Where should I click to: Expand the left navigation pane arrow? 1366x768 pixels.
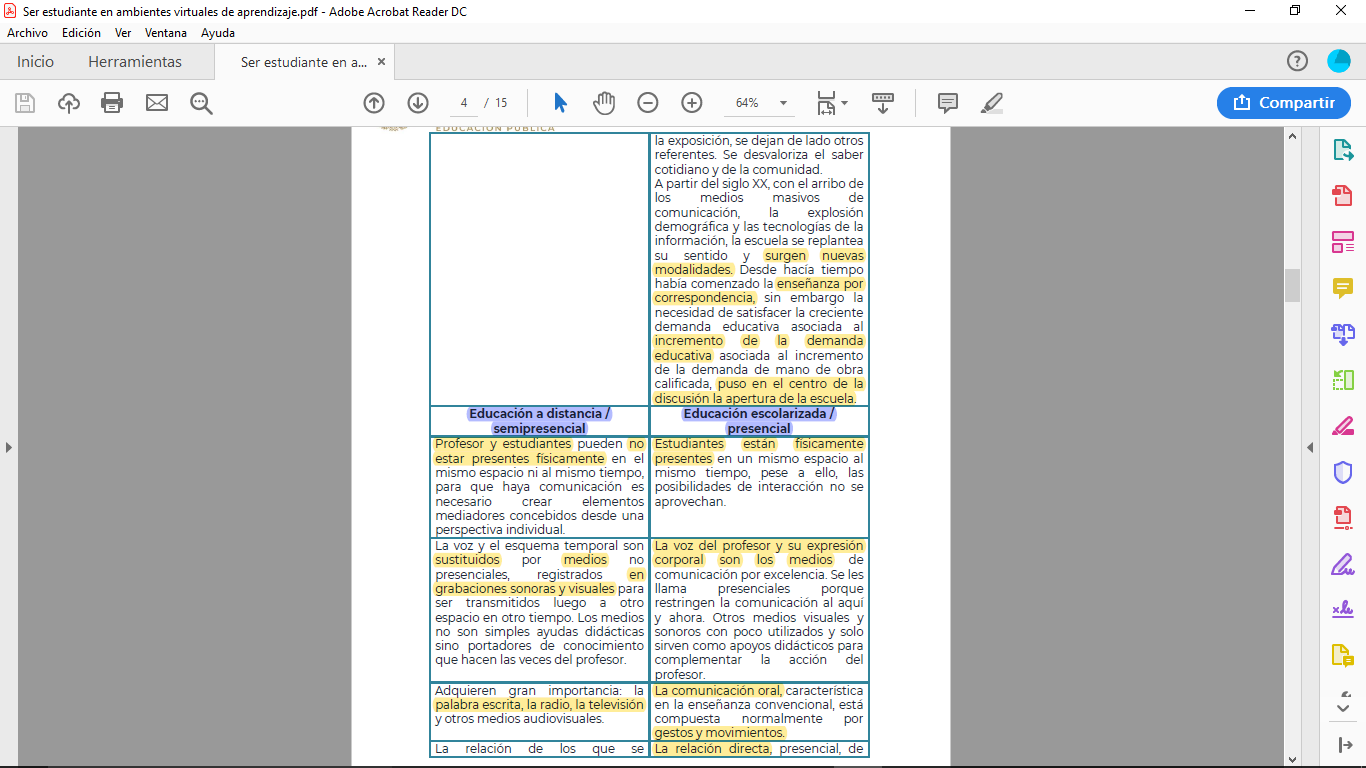pos(9,447)
